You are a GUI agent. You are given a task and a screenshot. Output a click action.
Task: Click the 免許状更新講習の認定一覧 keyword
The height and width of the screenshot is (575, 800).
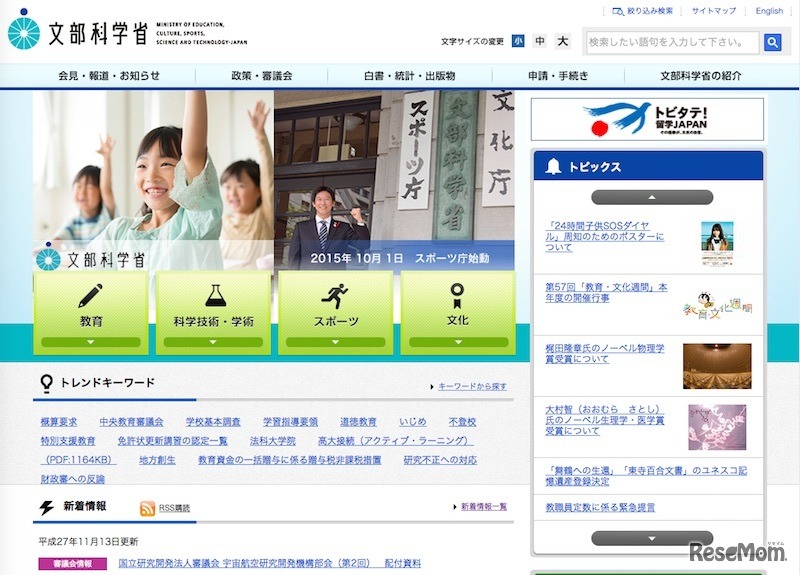click(x=172, y=441)
